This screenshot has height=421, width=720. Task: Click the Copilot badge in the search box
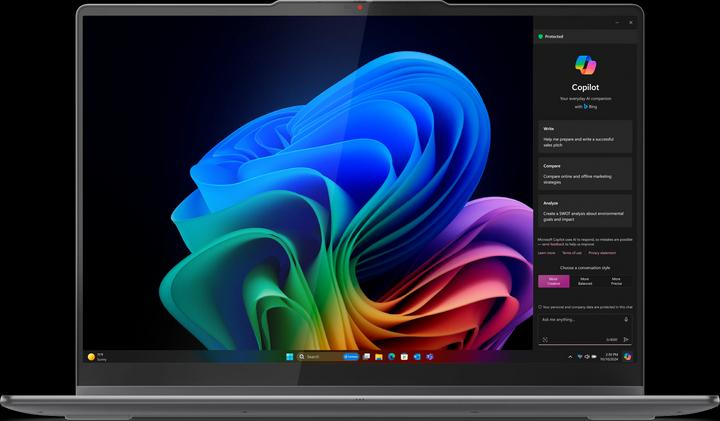pos(351,357)
